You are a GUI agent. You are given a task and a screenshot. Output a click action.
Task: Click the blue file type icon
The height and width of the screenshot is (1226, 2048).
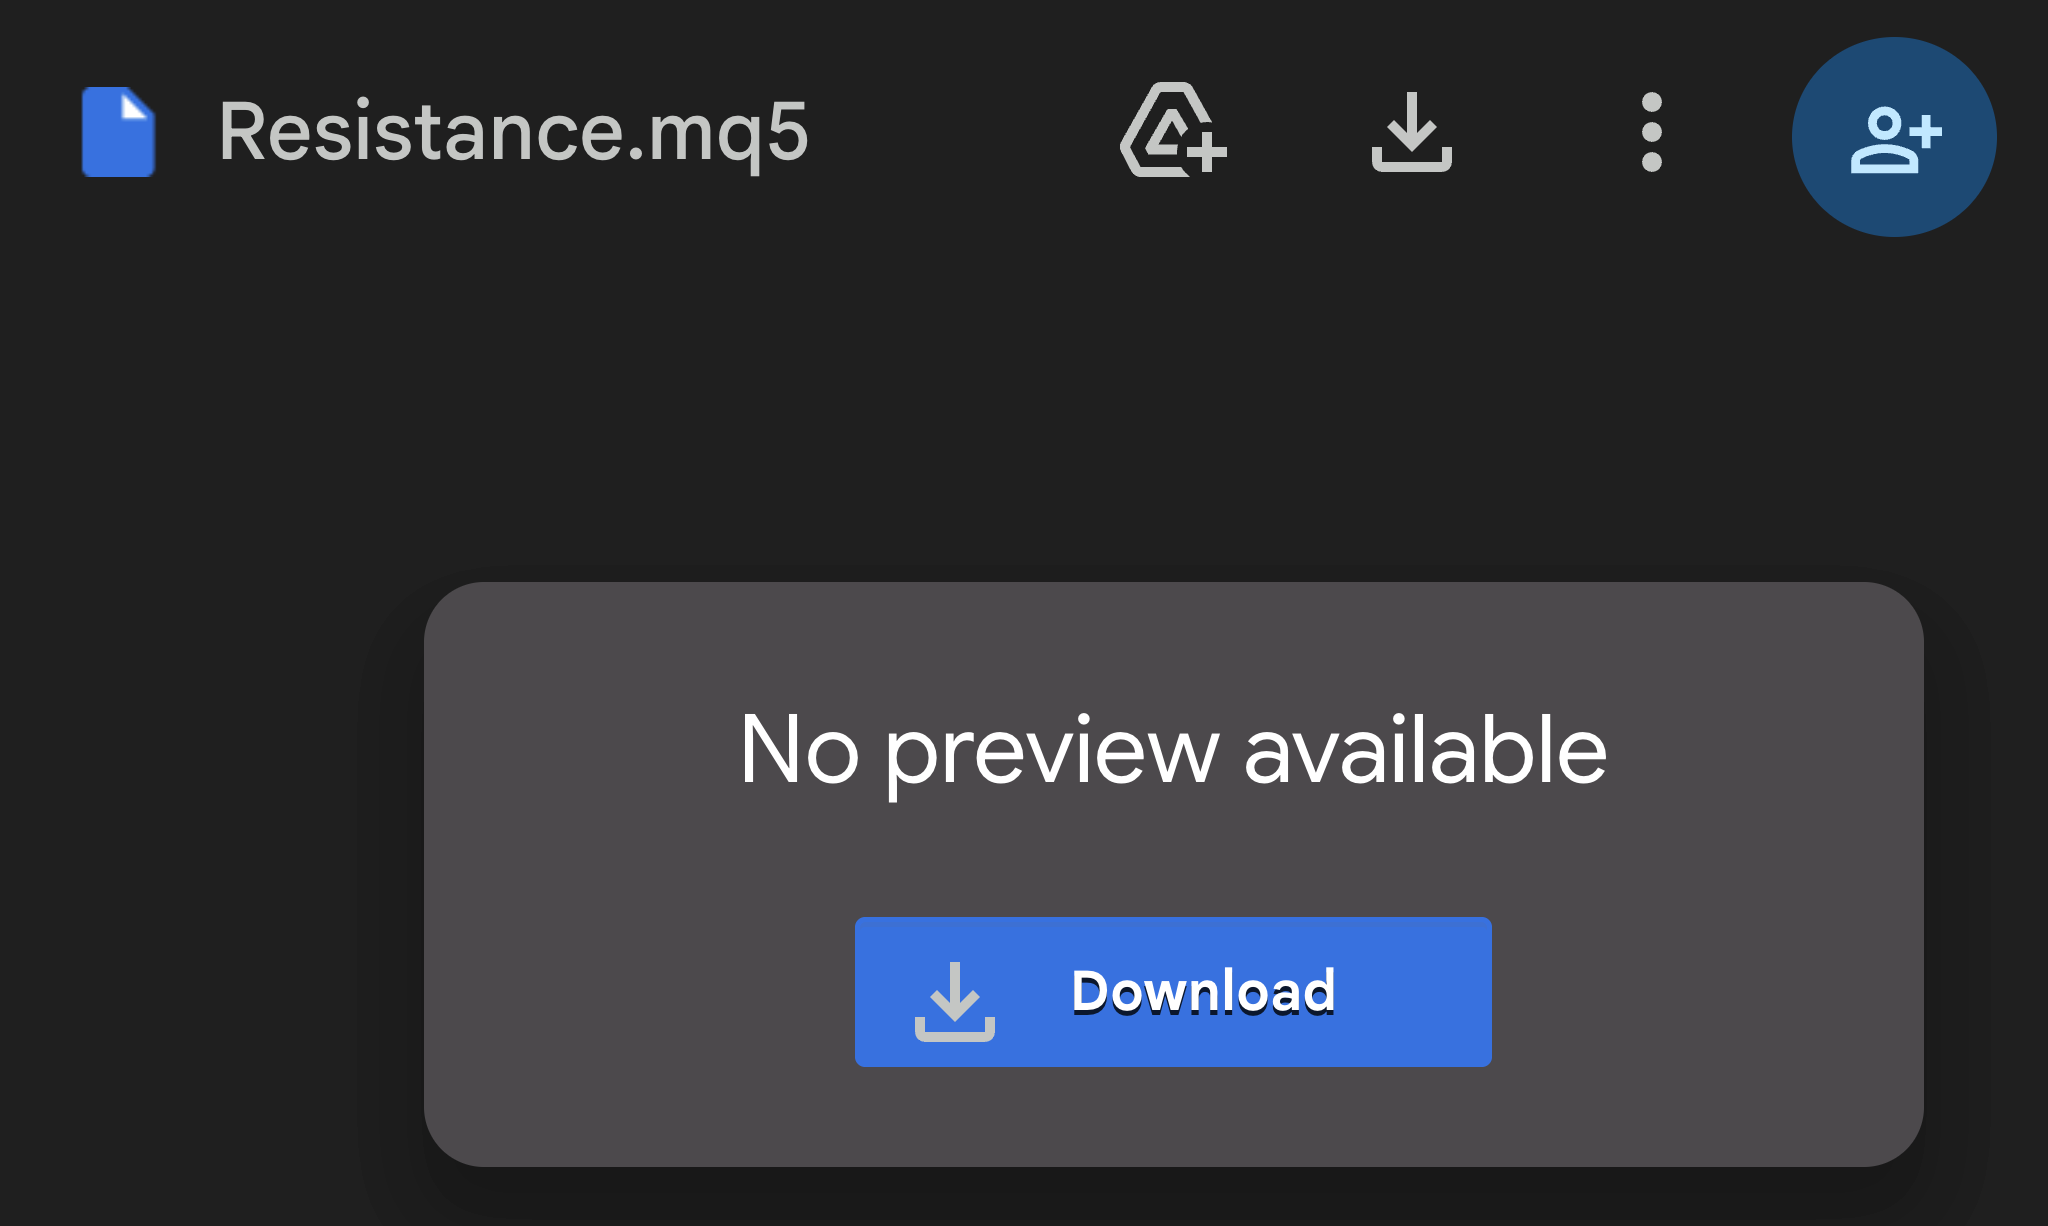pyautogui.click(x=118, y=132)
